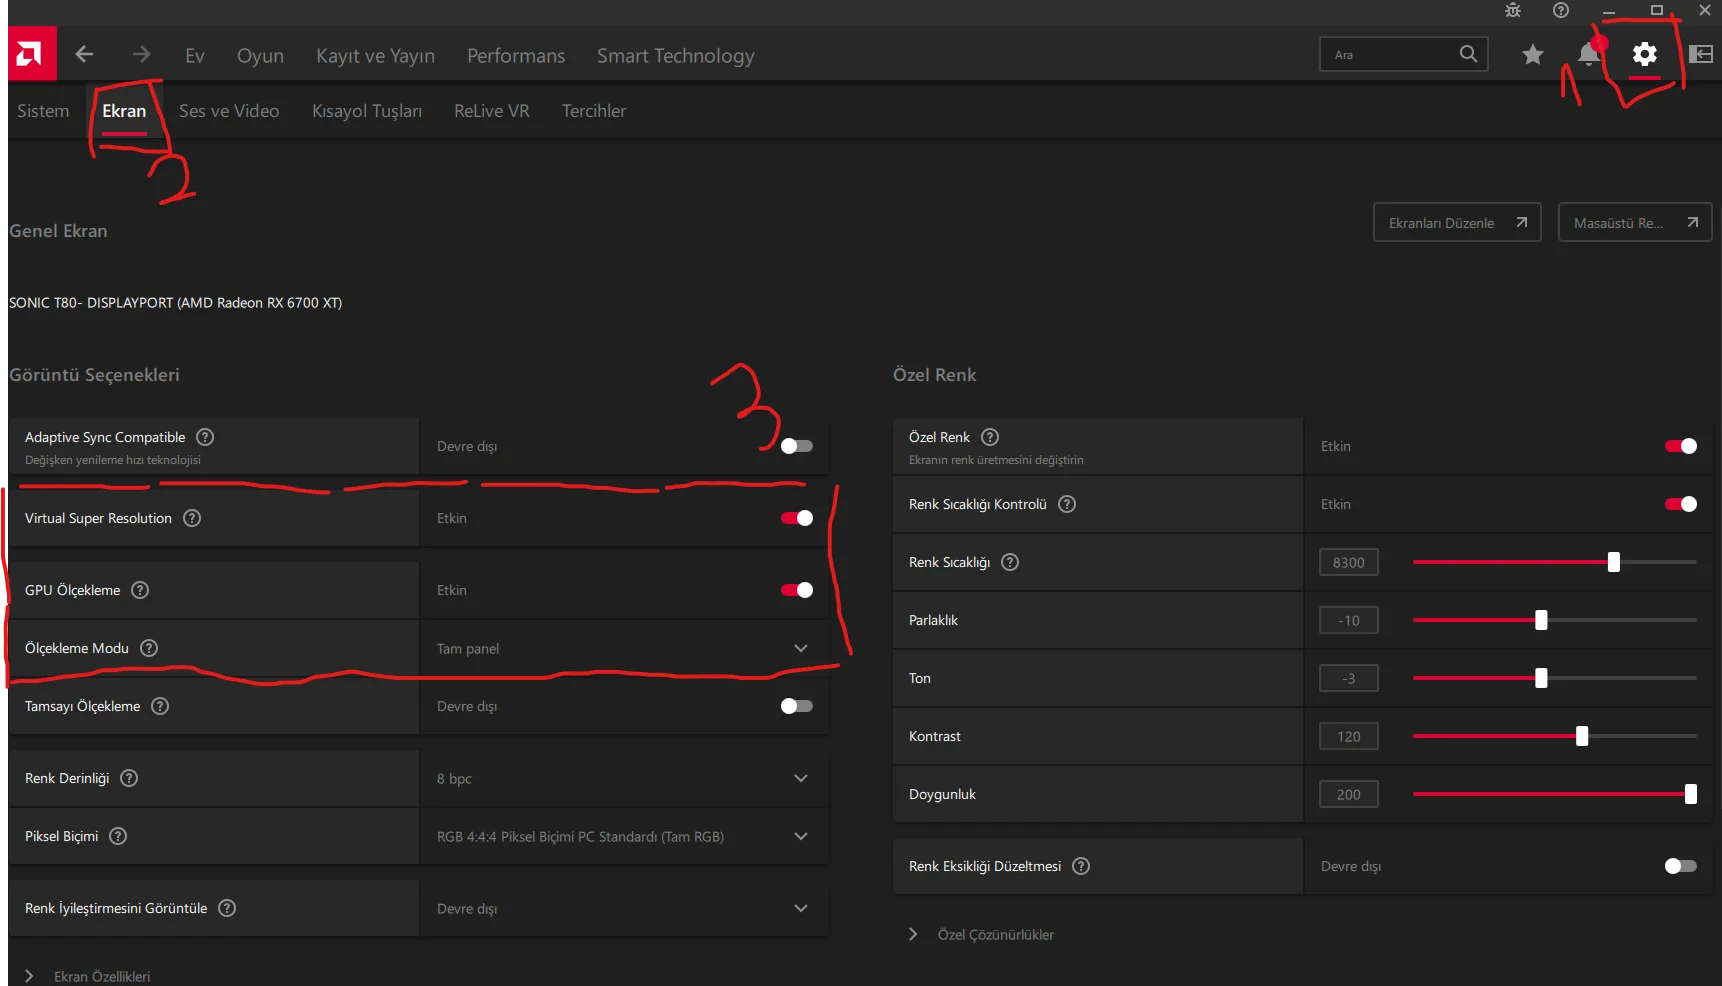Disable the GPU Ölçekleme toggle
1722x986 pixels.
click(x=796, y=590)
